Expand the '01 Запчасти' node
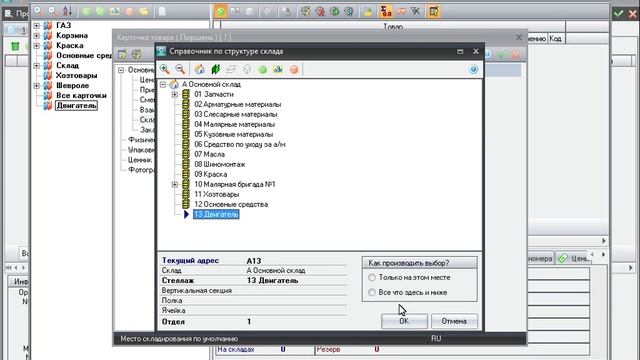 pos(175,94)
